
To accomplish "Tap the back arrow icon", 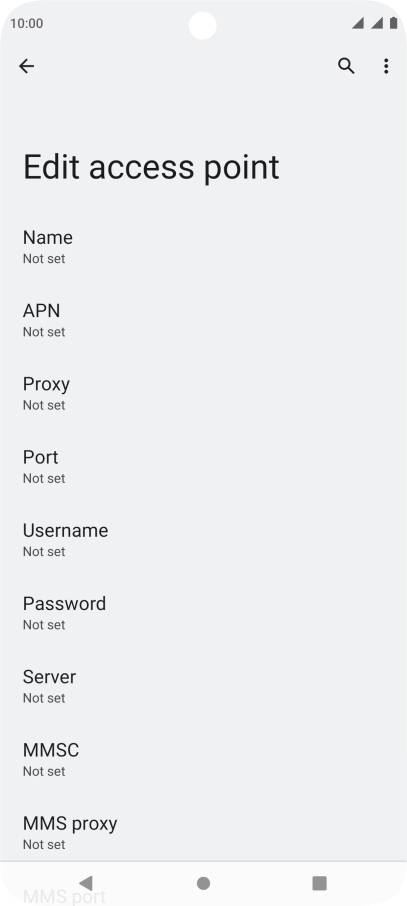I will coord(27,66).
